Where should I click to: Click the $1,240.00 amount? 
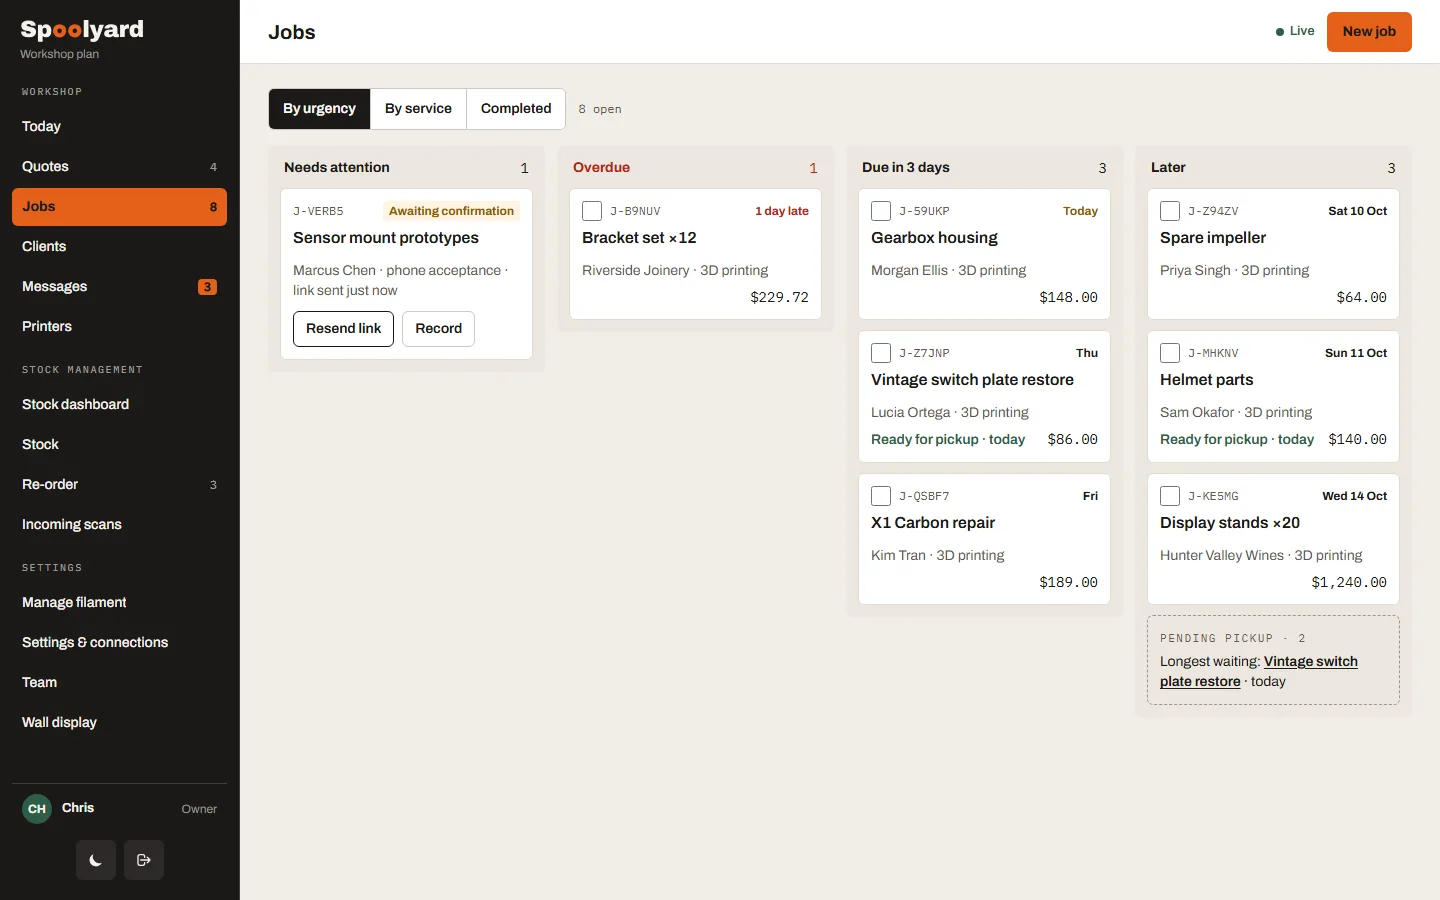pyautogui.click(x=1349, y=582)
